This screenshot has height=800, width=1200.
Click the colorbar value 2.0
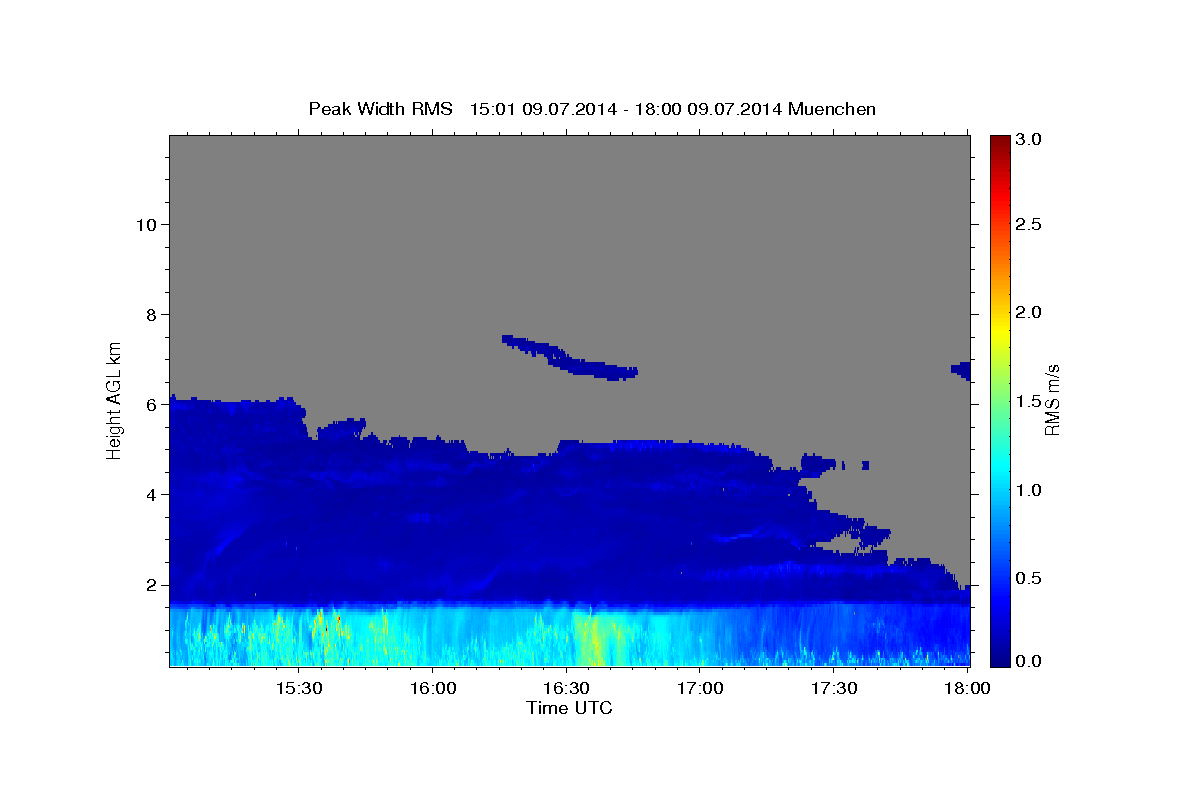pyautogui.click(x=1030, y=312)
